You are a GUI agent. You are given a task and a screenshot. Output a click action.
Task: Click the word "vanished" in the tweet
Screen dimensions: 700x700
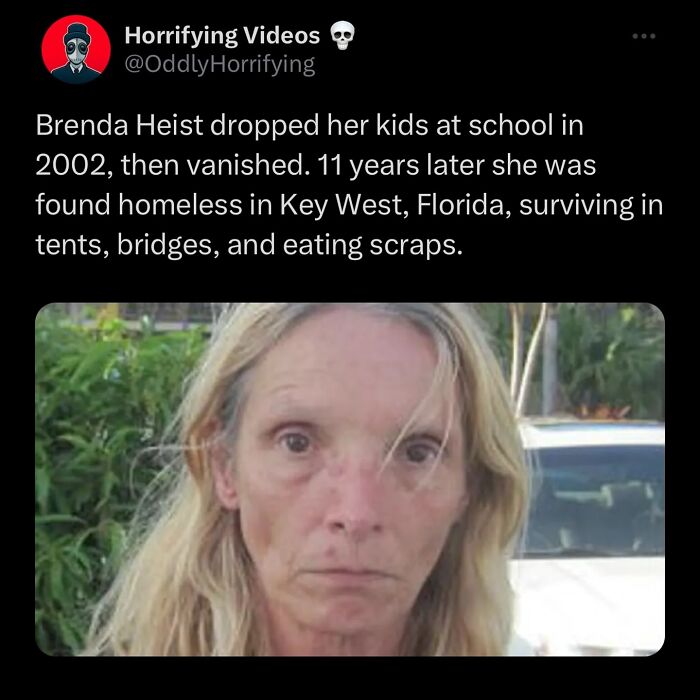[x=245, y=165]
